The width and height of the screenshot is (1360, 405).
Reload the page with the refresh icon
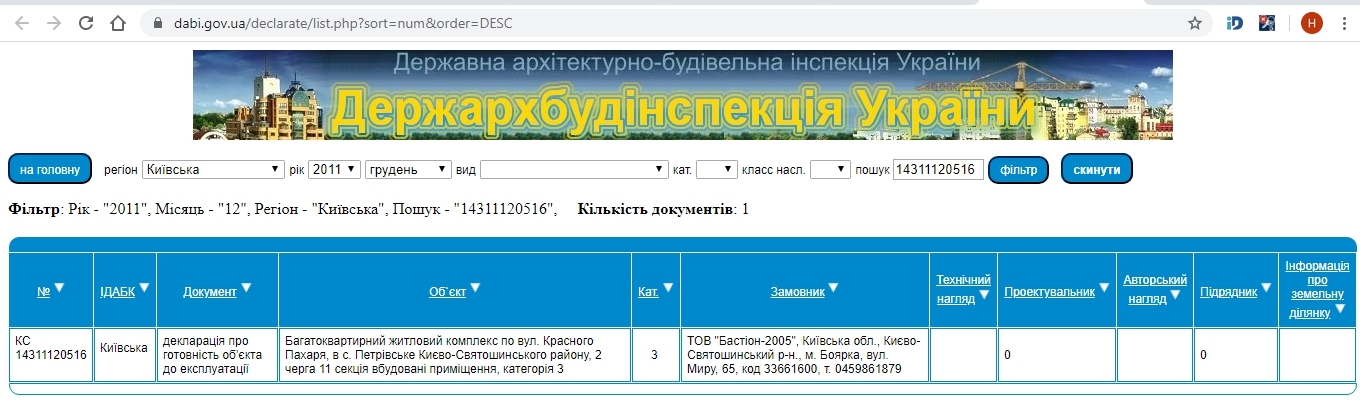tap(86, 22)
